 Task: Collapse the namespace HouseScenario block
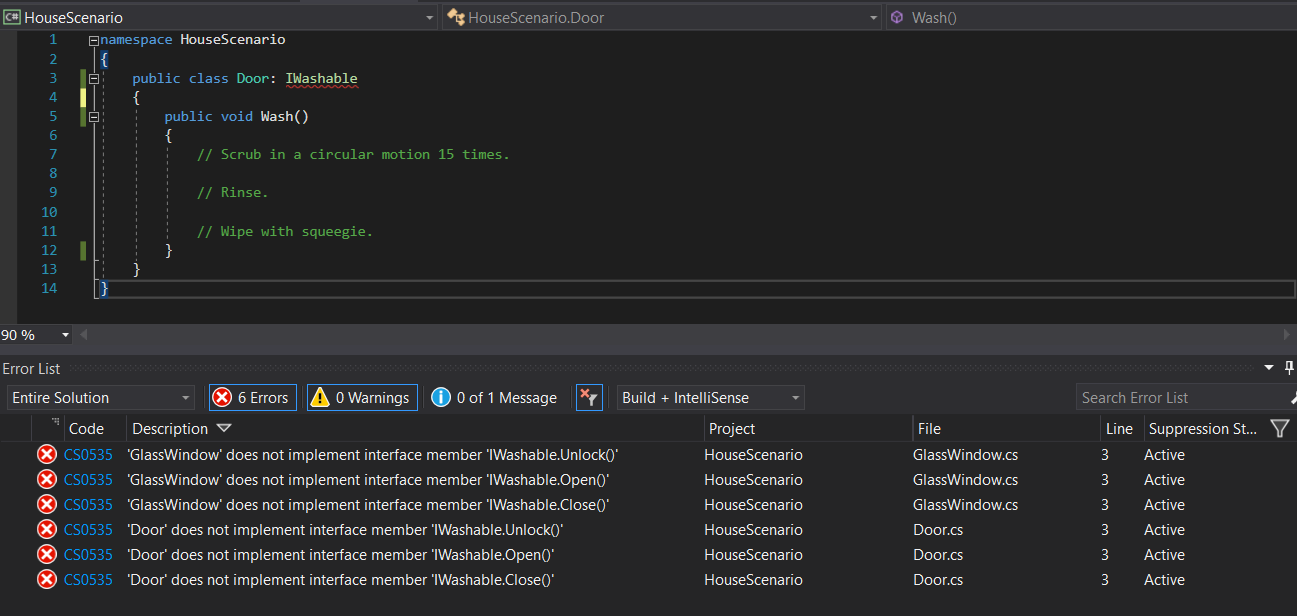click(94, 40)
